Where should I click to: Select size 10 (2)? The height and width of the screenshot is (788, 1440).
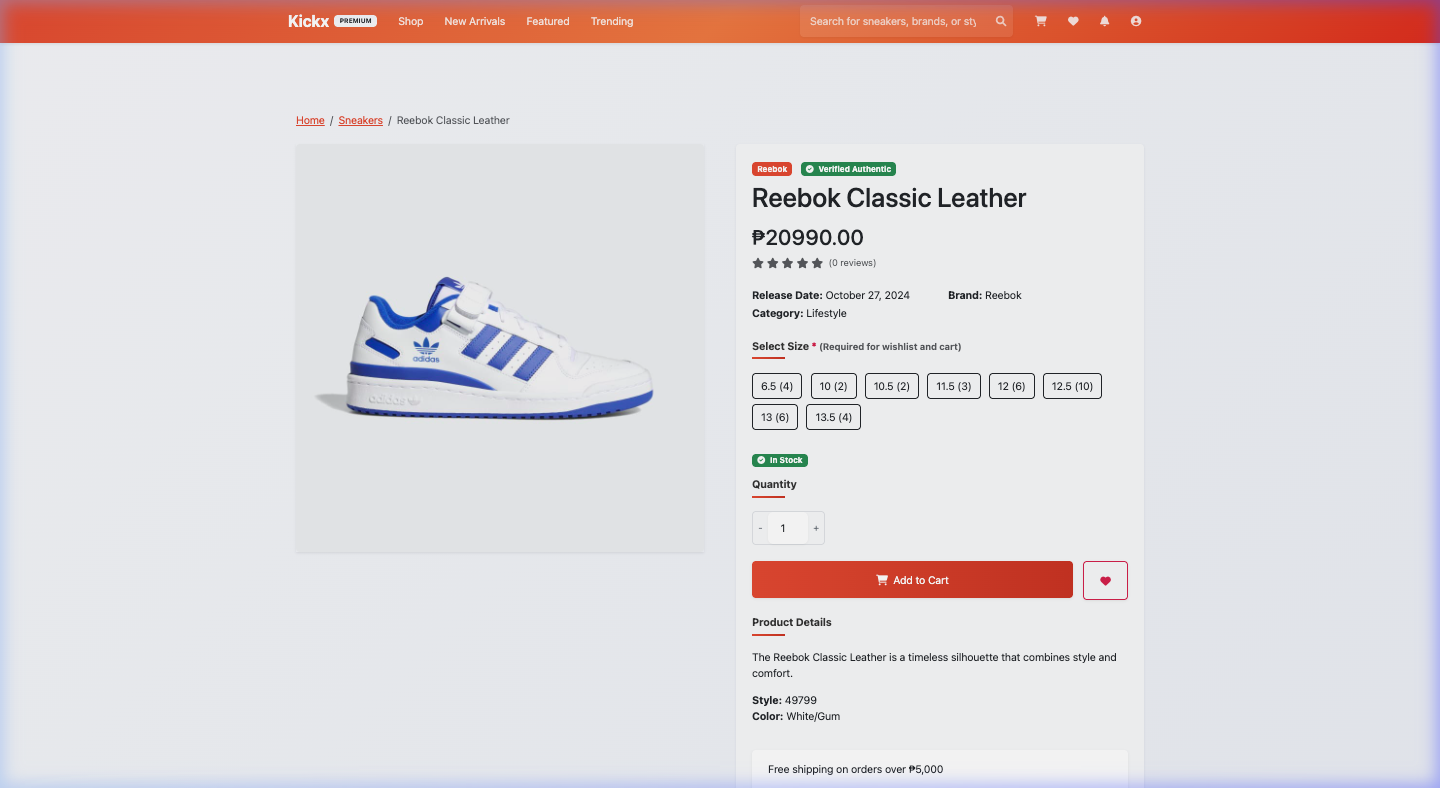tap(833, 386)
